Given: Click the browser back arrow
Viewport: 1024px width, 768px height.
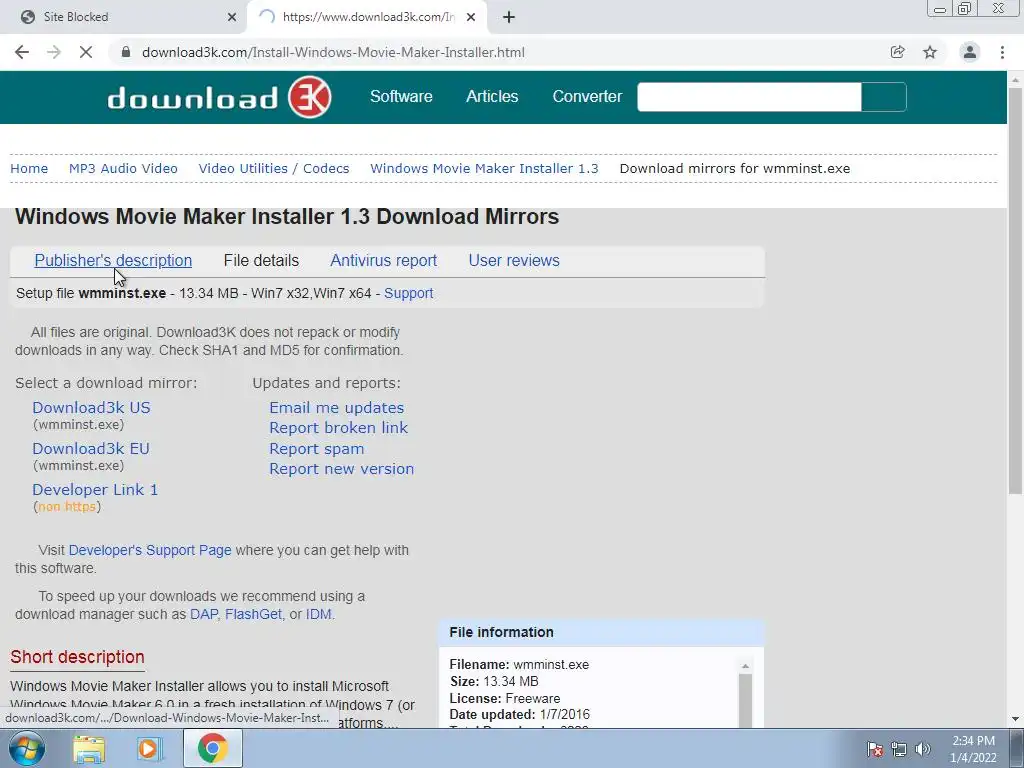Looking at the screenshot, I should point(22,52).
